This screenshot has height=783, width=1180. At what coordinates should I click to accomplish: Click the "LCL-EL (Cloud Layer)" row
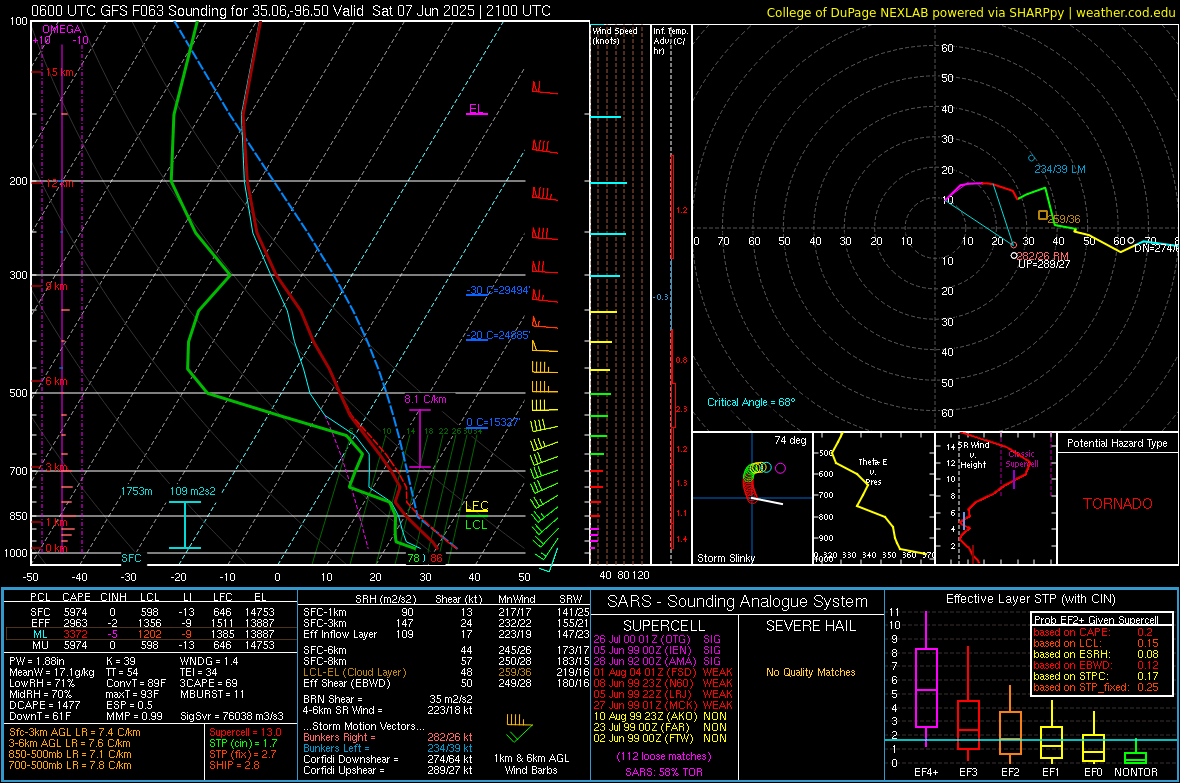(x=446, y=672)
